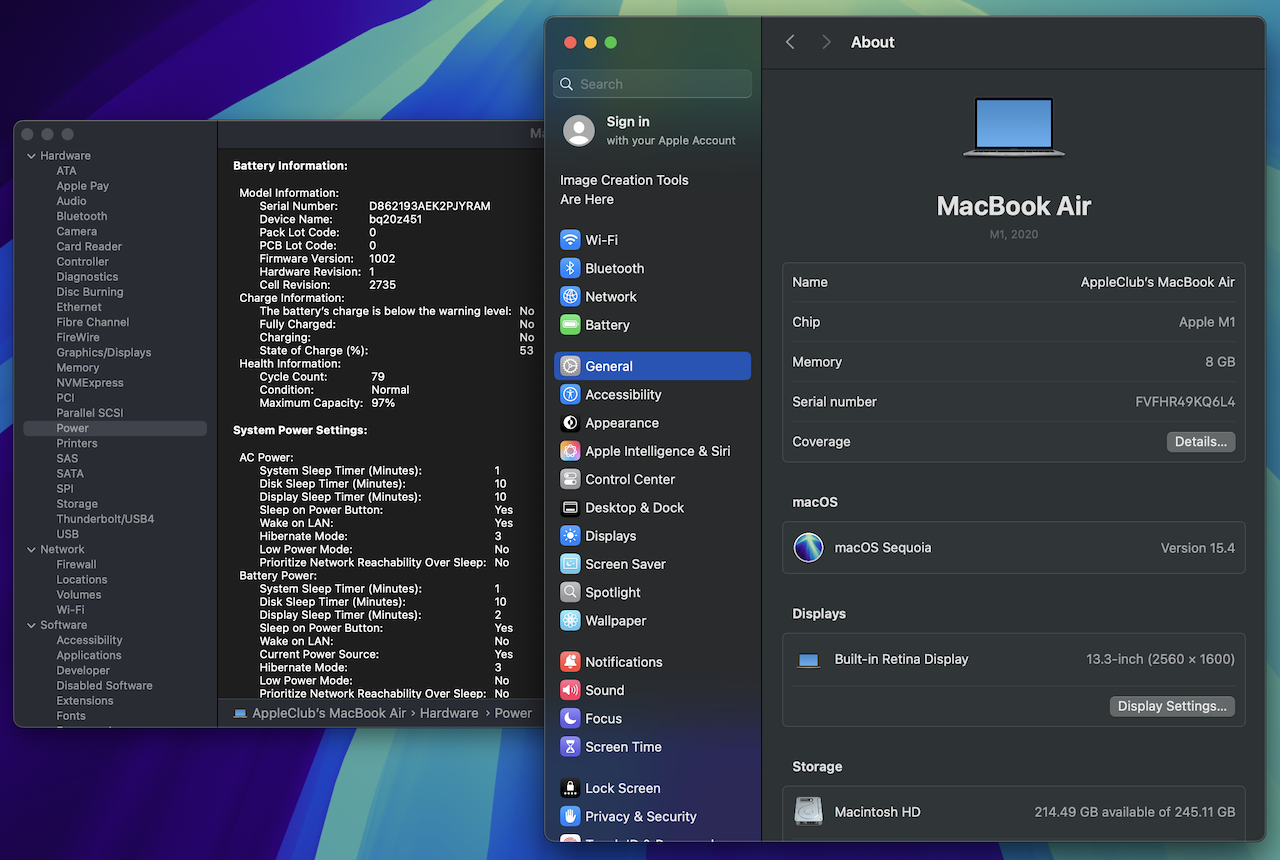
Task: Open the Desktop & Dock icon
Action: [x=570, y=508]
